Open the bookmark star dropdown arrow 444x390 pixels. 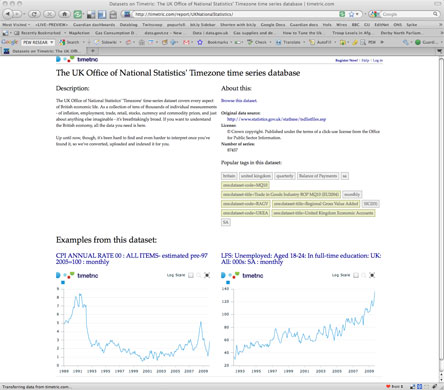[357, 14]
